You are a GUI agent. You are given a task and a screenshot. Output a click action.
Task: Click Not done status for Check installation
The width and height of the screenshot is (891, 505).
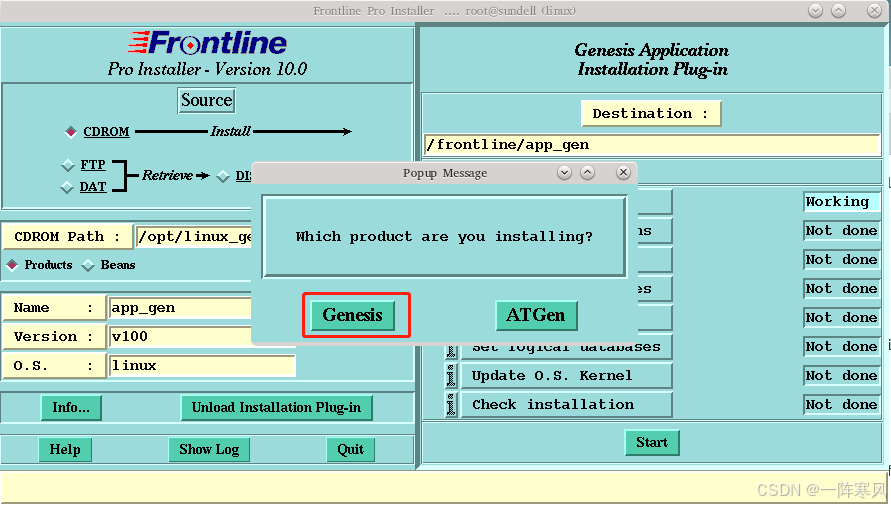(x=841, y=404)
